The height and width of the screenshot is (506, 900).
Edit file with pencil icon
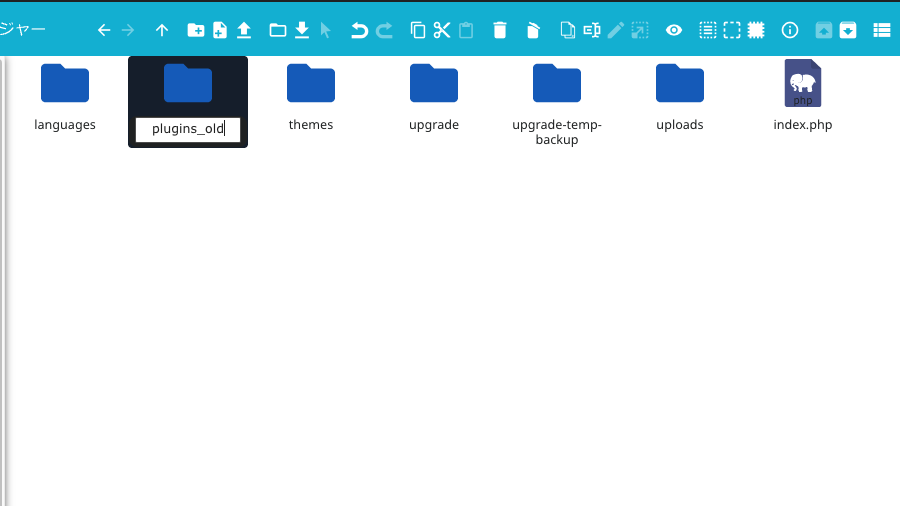[x=616, y=30]
